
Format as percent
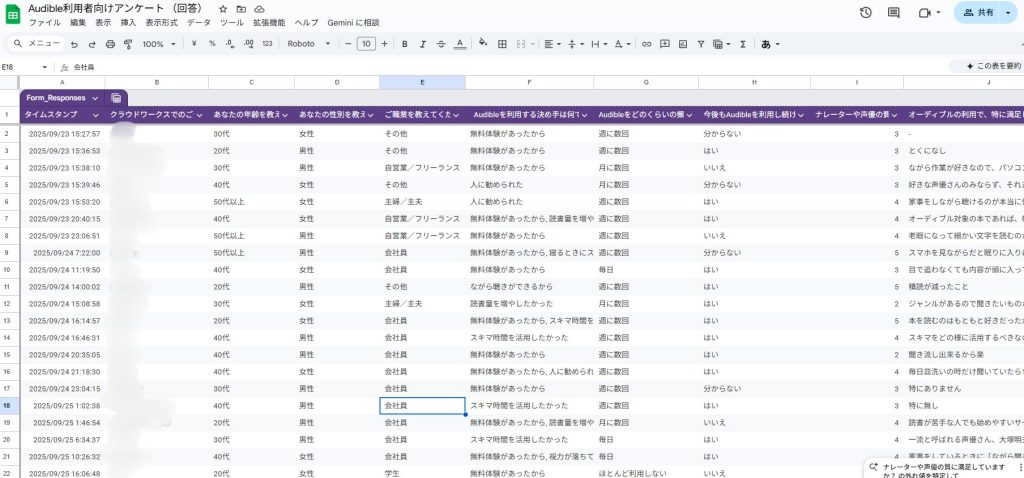(212, 44)
